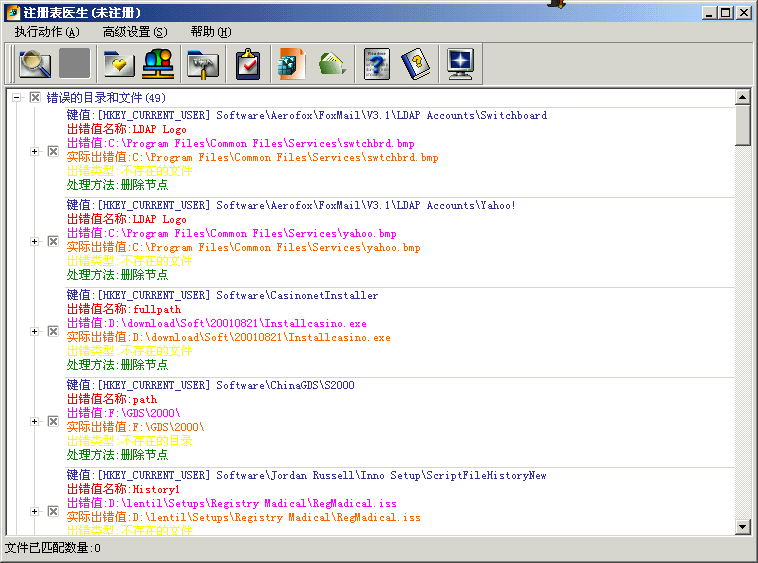
Task: Click the green open folder icon
Action: click(x=332, y=64)
